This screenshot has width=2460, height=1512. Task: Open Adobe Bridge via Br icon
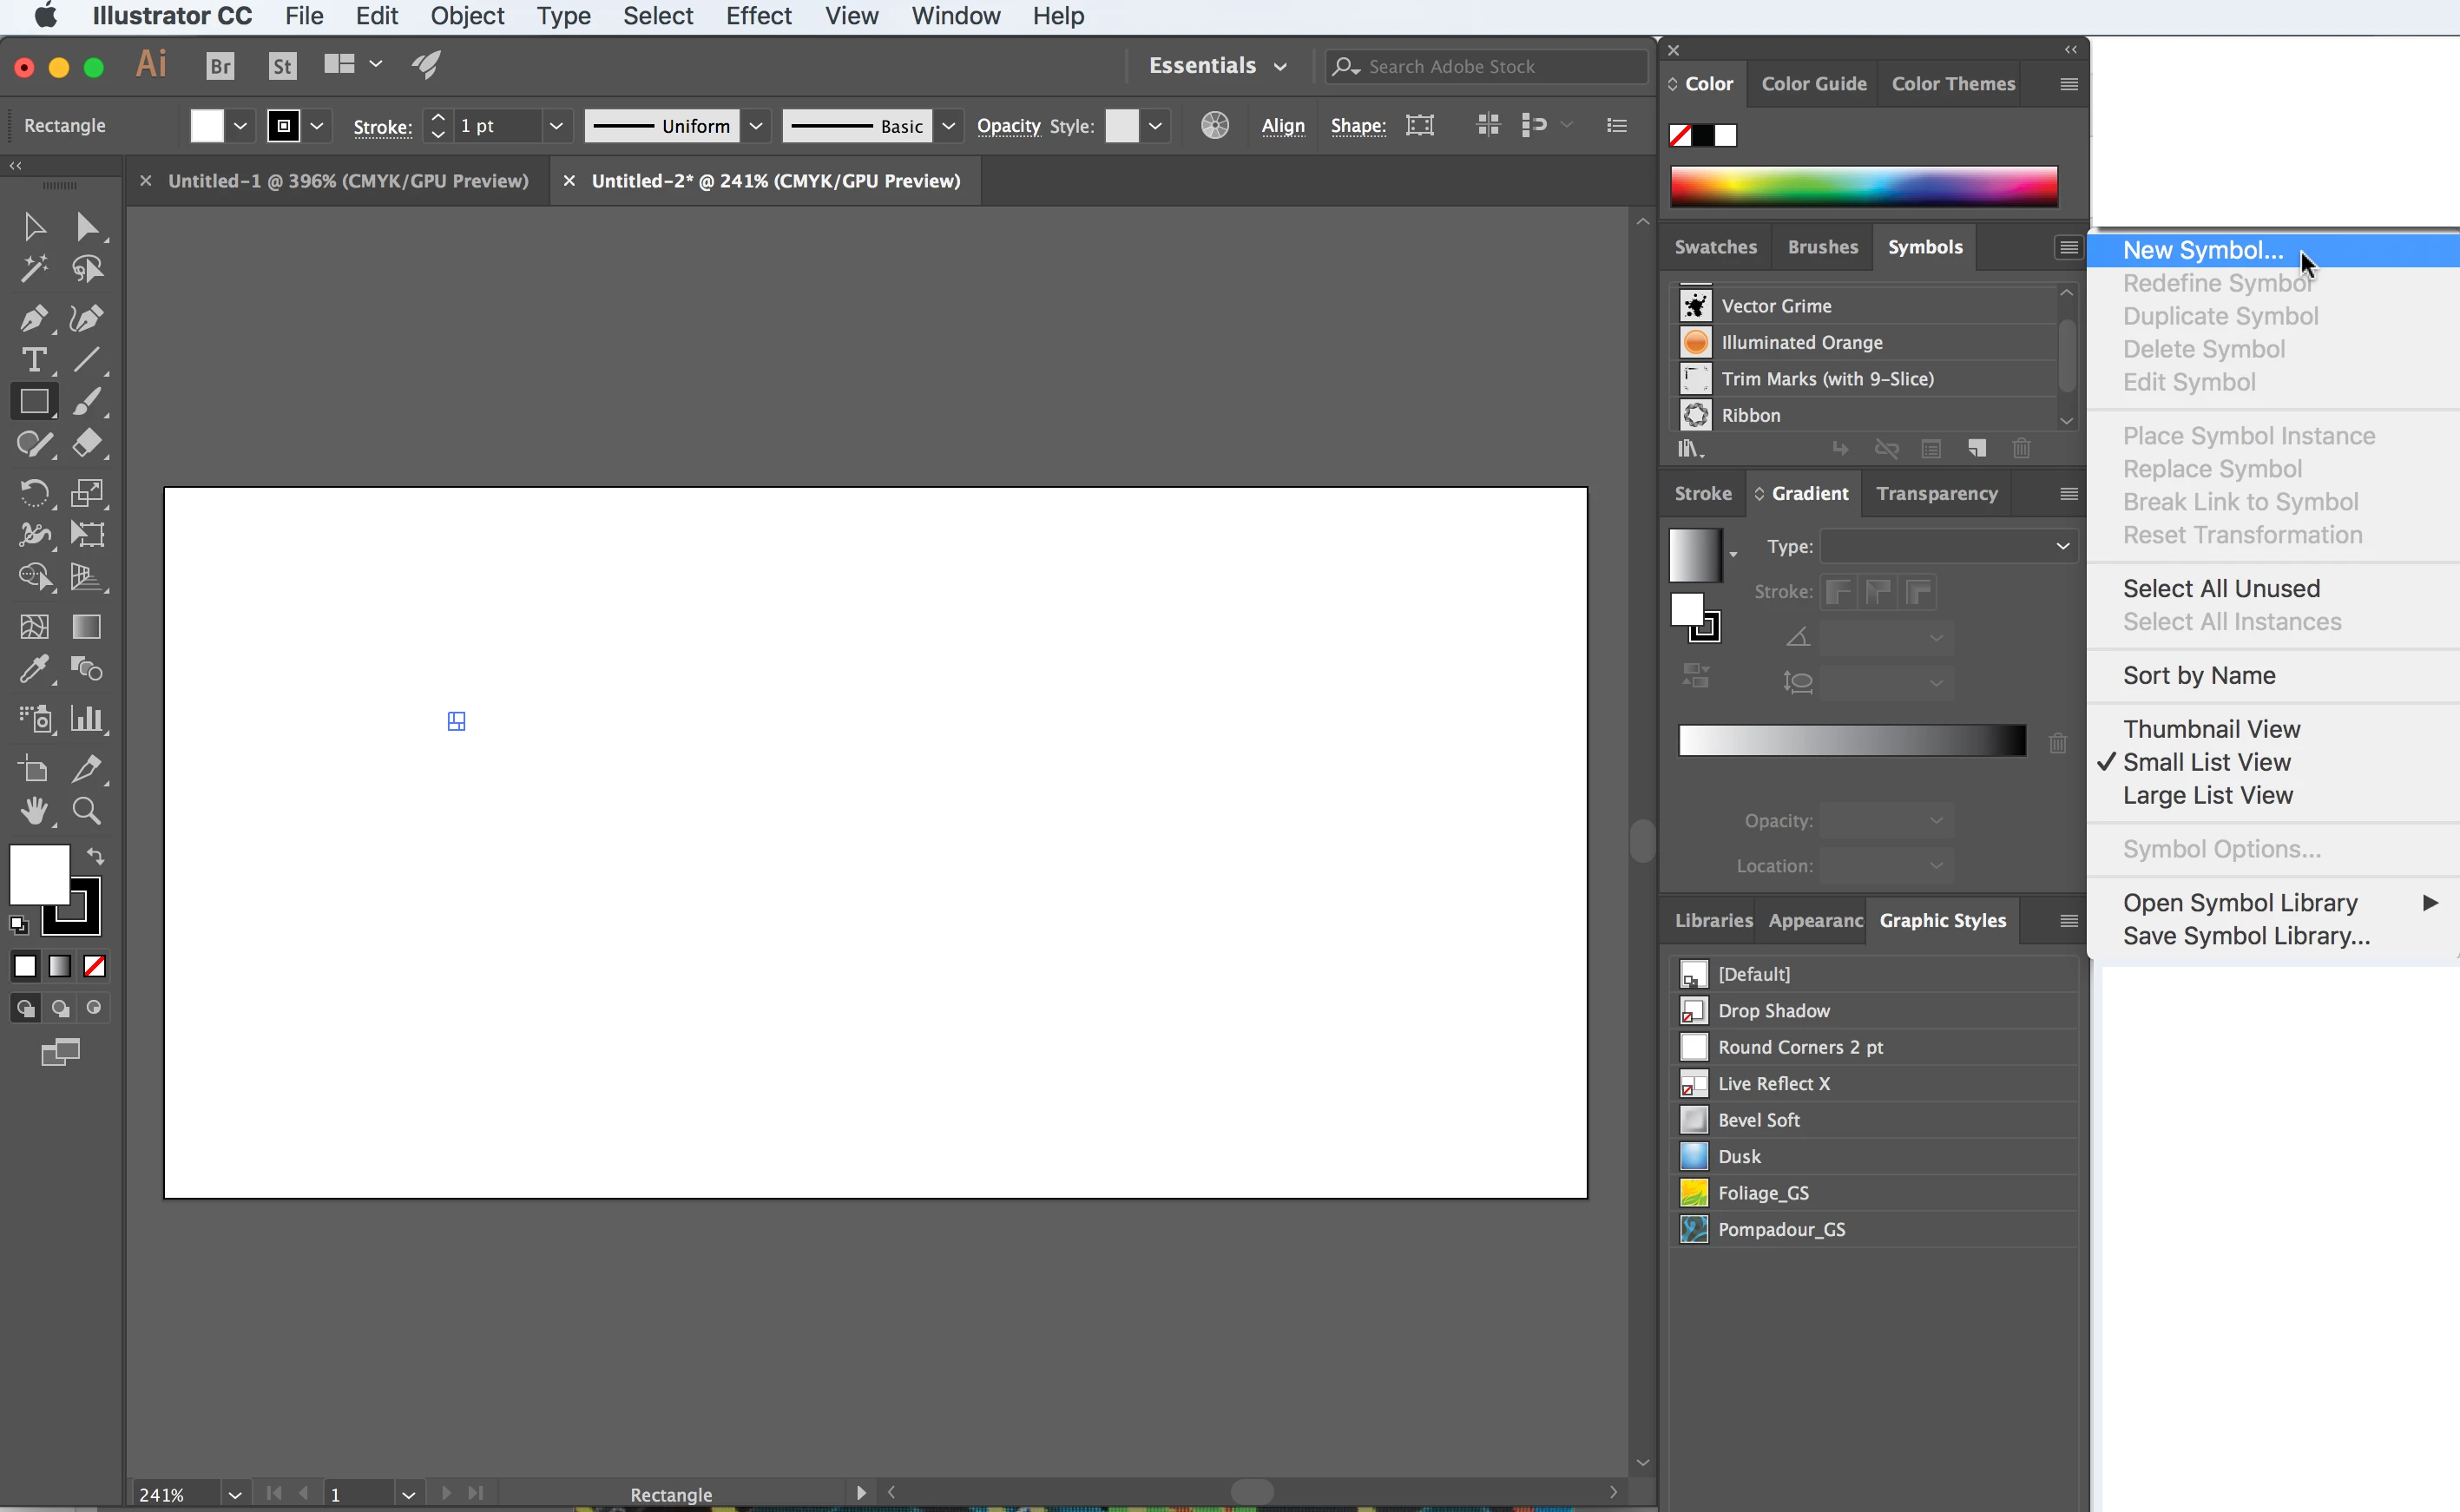tap(220, 66)
